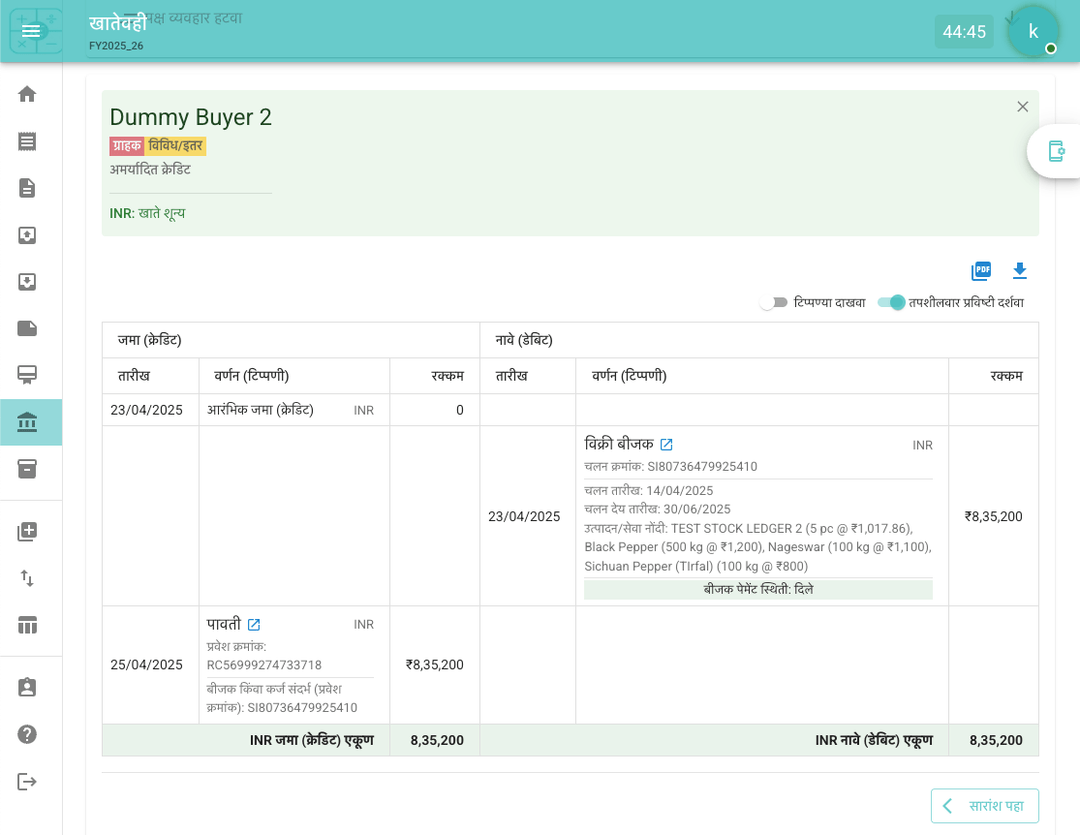
Task: Click the logout icon in sidebar
Action: pyautogui.click(x=27, y=781)
